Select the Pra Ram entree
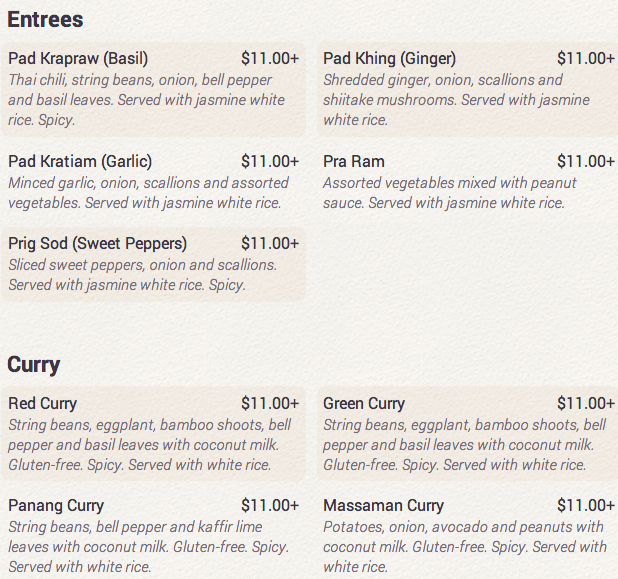This screenshot has height=579, width=618. (x=467, y=182)
